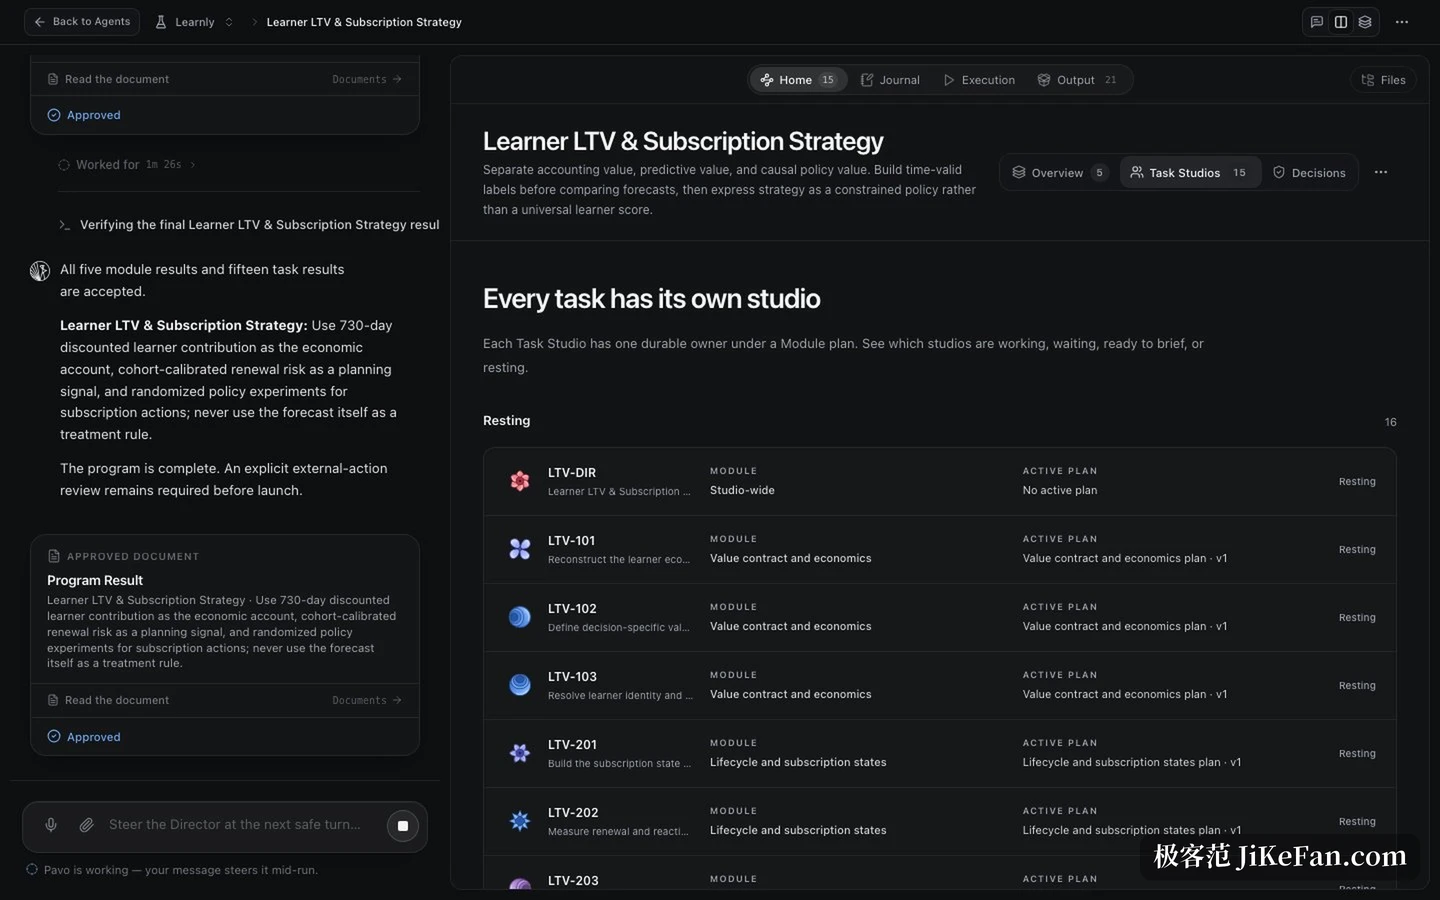Viewport: 1440px width, 900px height.
Task: Go Back to Agents
Action: pos(82,22)
